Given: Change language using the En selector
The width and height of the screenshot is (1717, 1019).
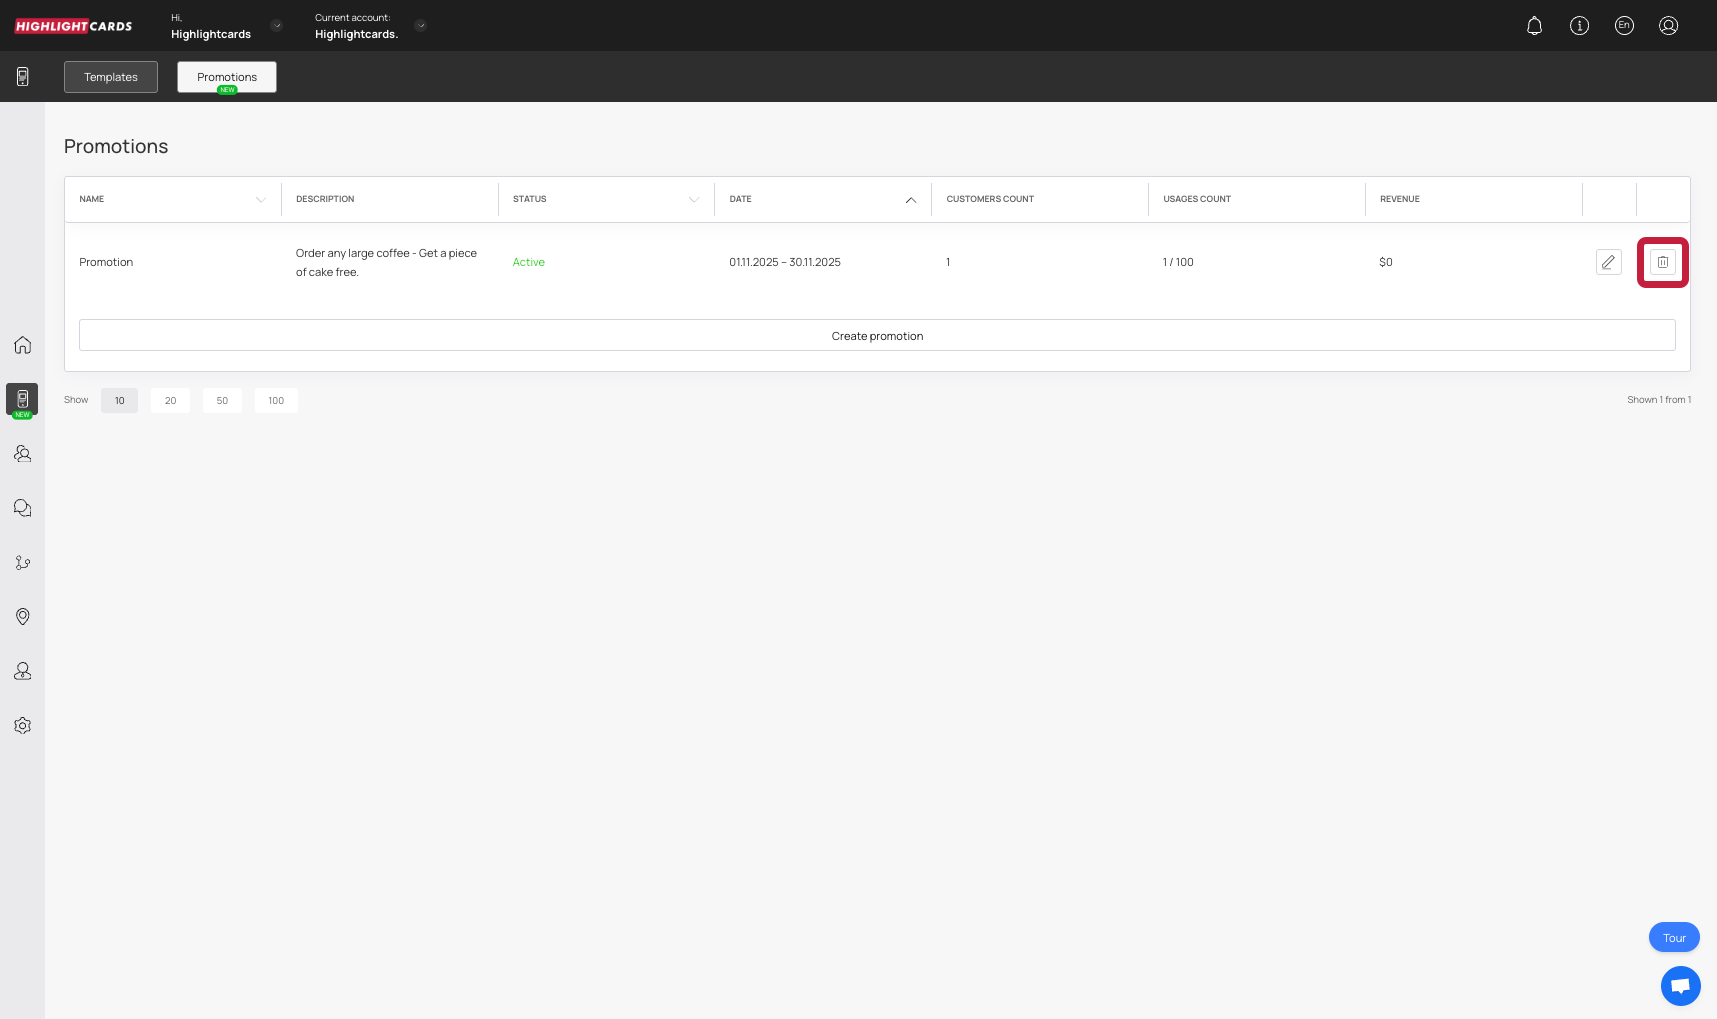Looking at the screenshot, I should 1624,26.
